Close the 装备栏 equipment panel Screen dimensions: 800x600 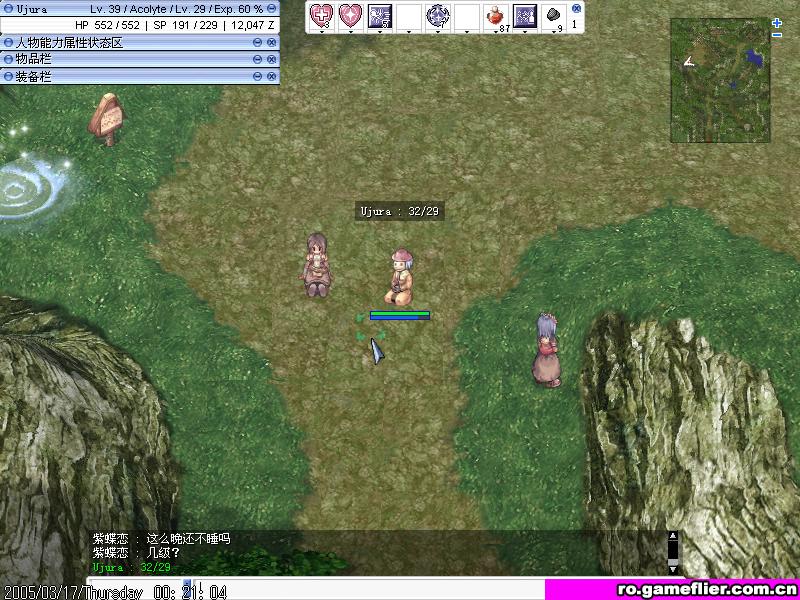(x=271, y=77)
